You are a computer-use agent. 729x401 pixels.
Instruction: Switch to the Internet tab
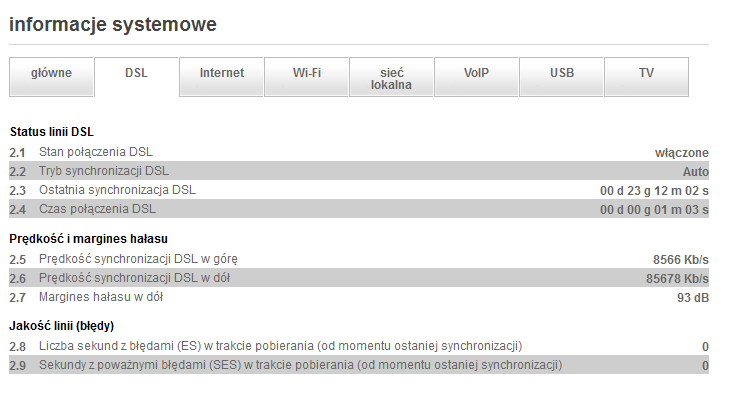(221, 74)
